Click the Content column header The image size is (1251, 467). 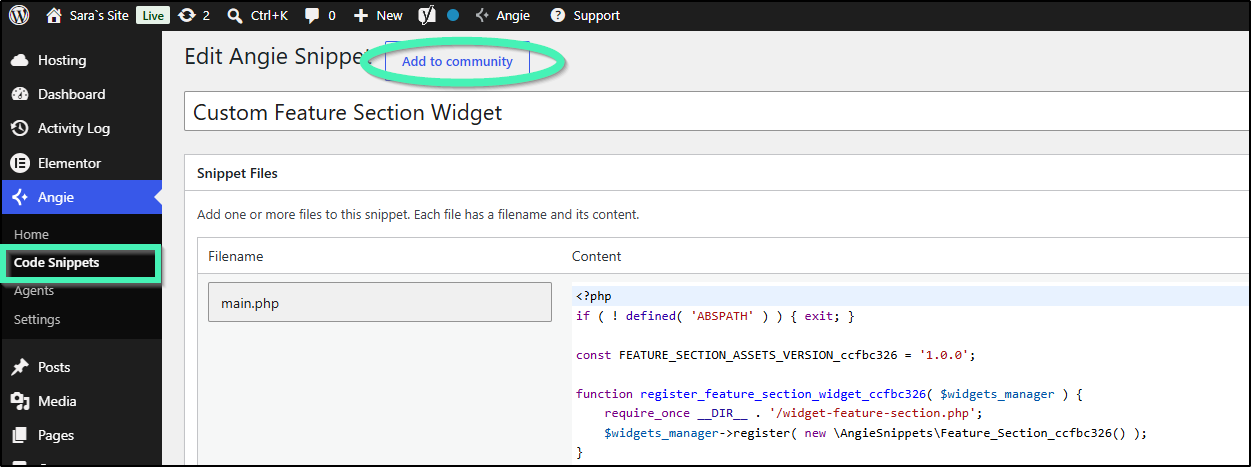pos(596,256)
